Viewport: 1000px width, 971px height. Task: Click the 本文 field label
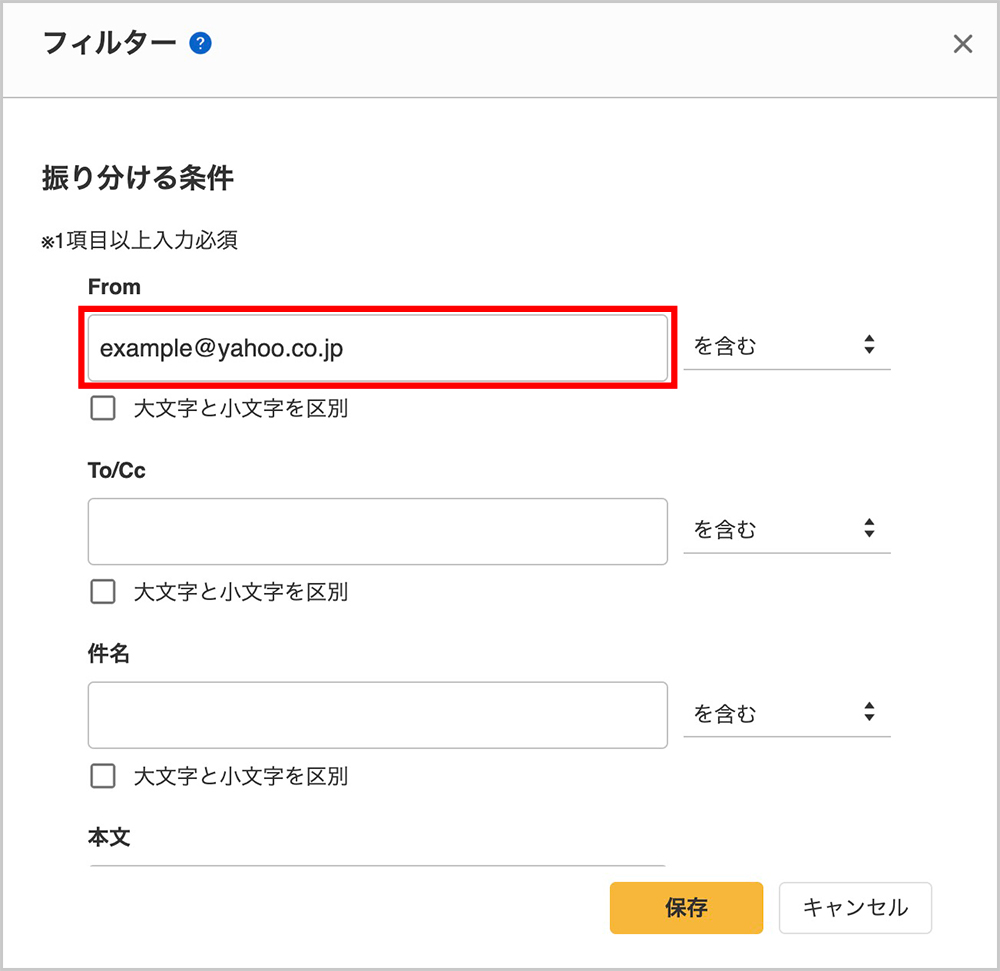coord(108,837)
